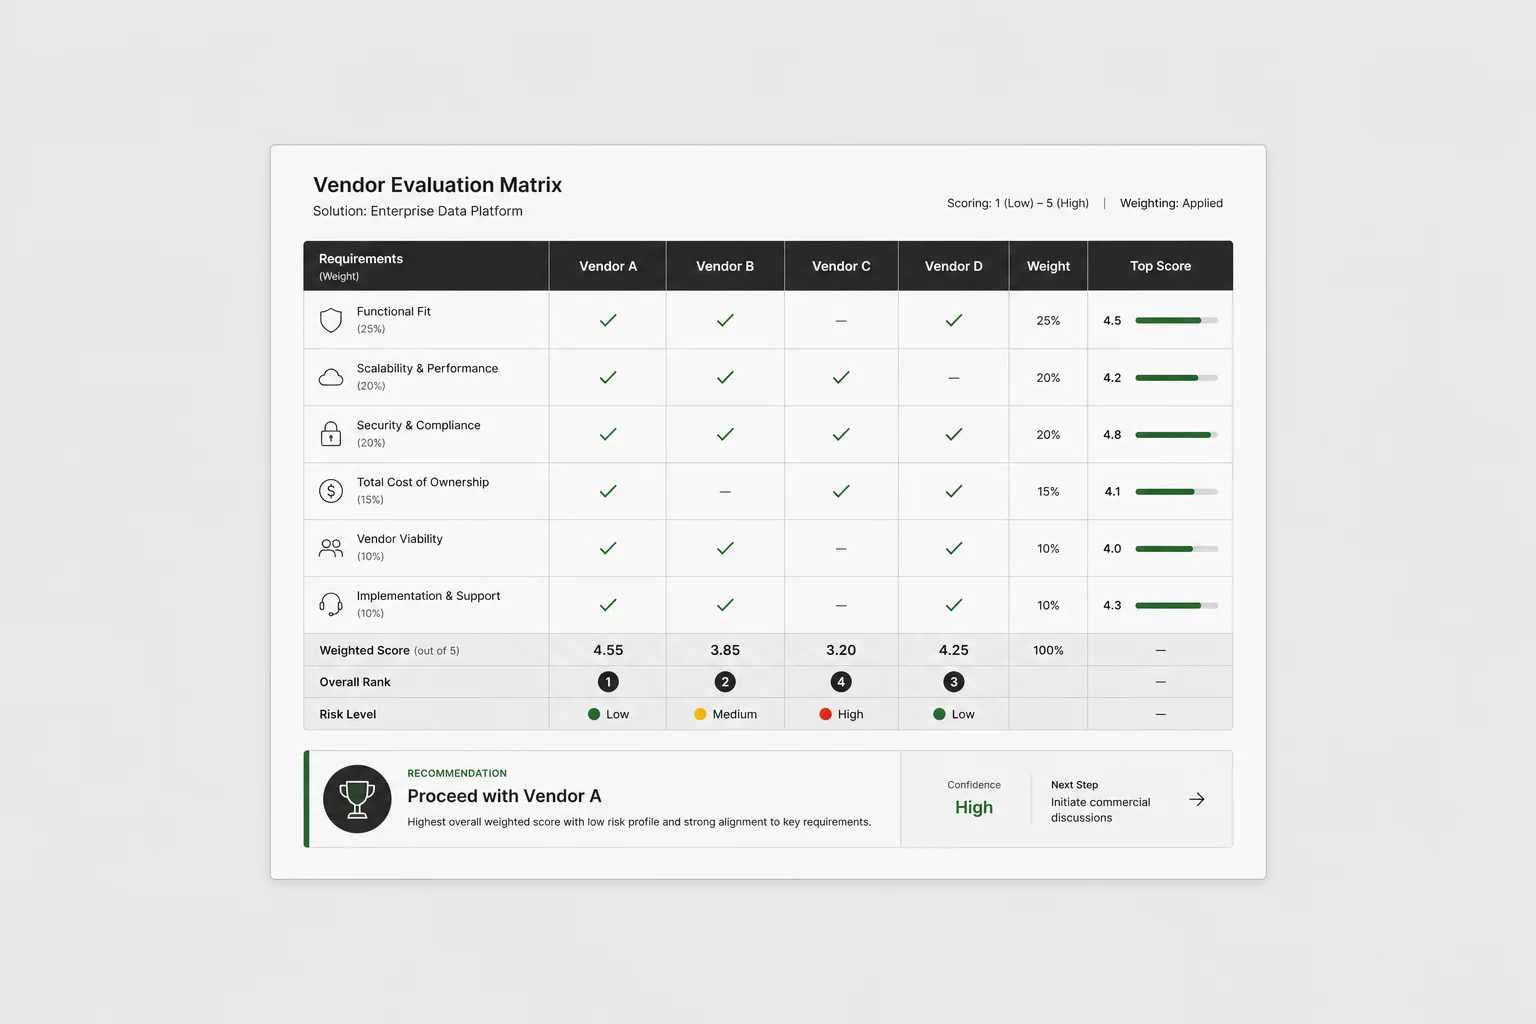The height and width of the screenshot is (1024, 1536).
Task: Select the Requirements column header
Action: pyautogui.click(x=426, y=266)
